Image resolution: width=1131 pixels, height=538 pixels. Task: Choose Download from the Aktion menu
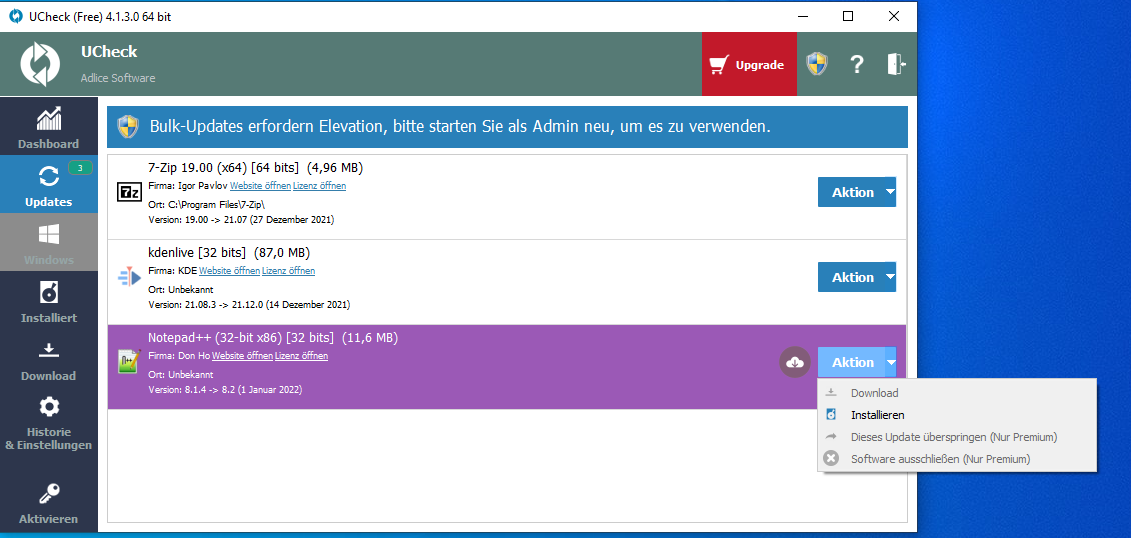pyautogui.click(x=956, y=393)
